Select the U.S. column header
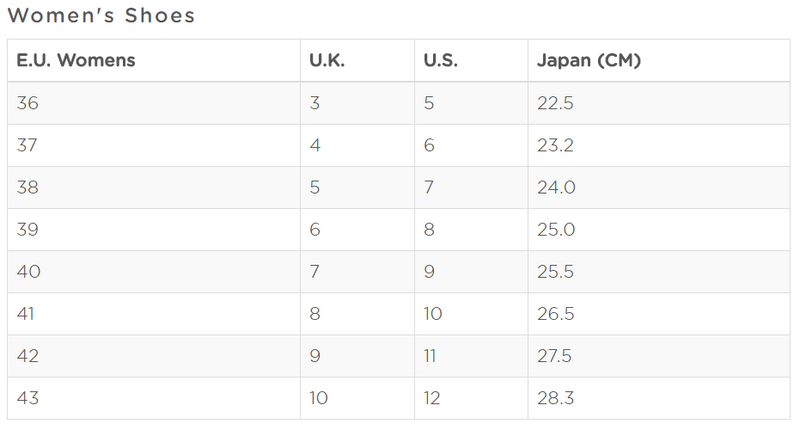 pyautogui.click(x=471, y=60)
